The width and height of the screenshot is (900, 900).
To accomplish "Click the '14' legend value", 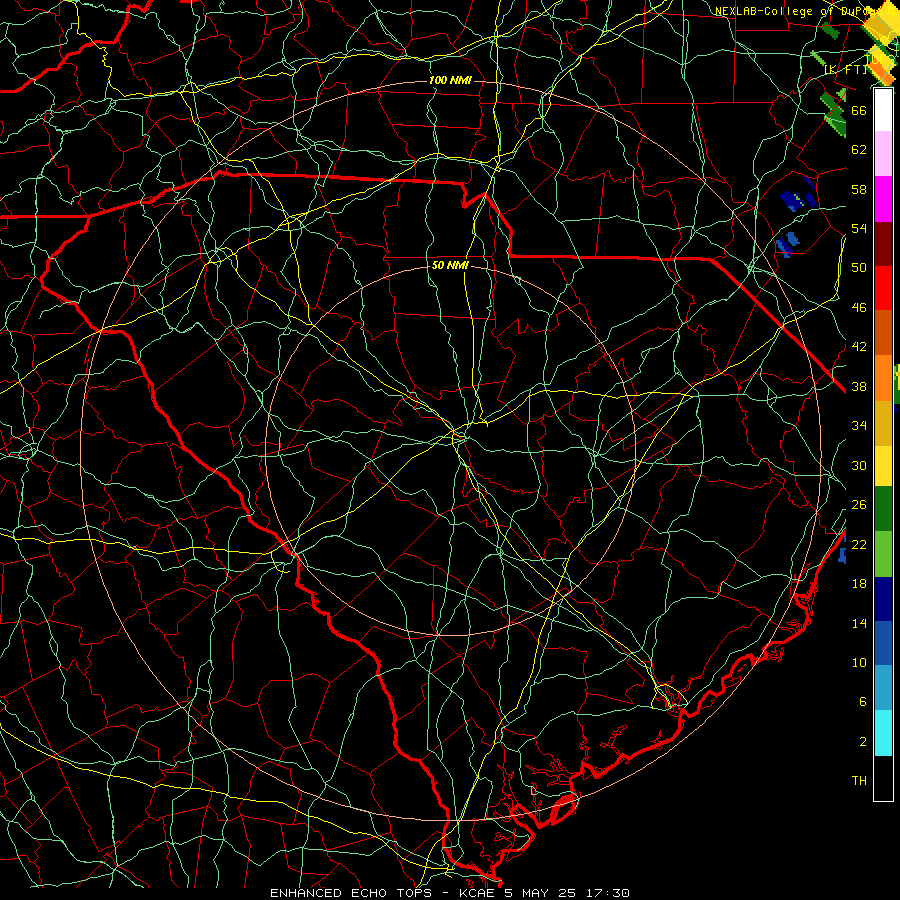I will pyautogui.click(x=859, y=623).
